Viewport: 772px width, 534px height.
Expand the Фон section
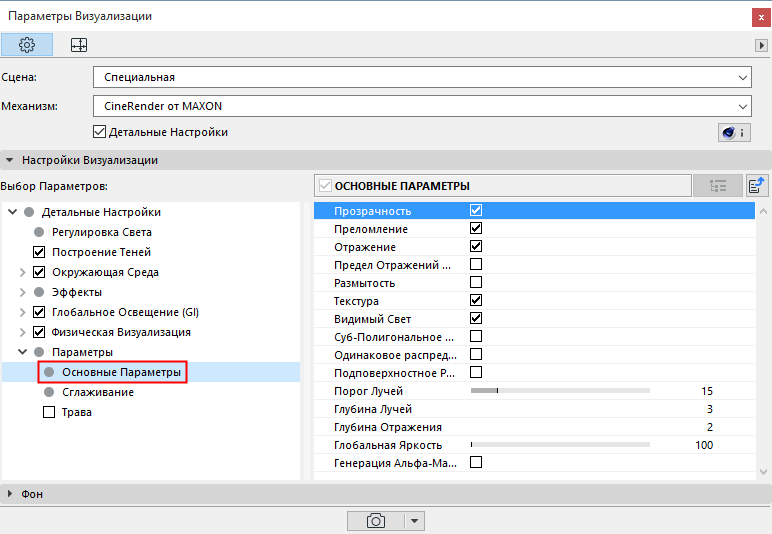[9, 494]
